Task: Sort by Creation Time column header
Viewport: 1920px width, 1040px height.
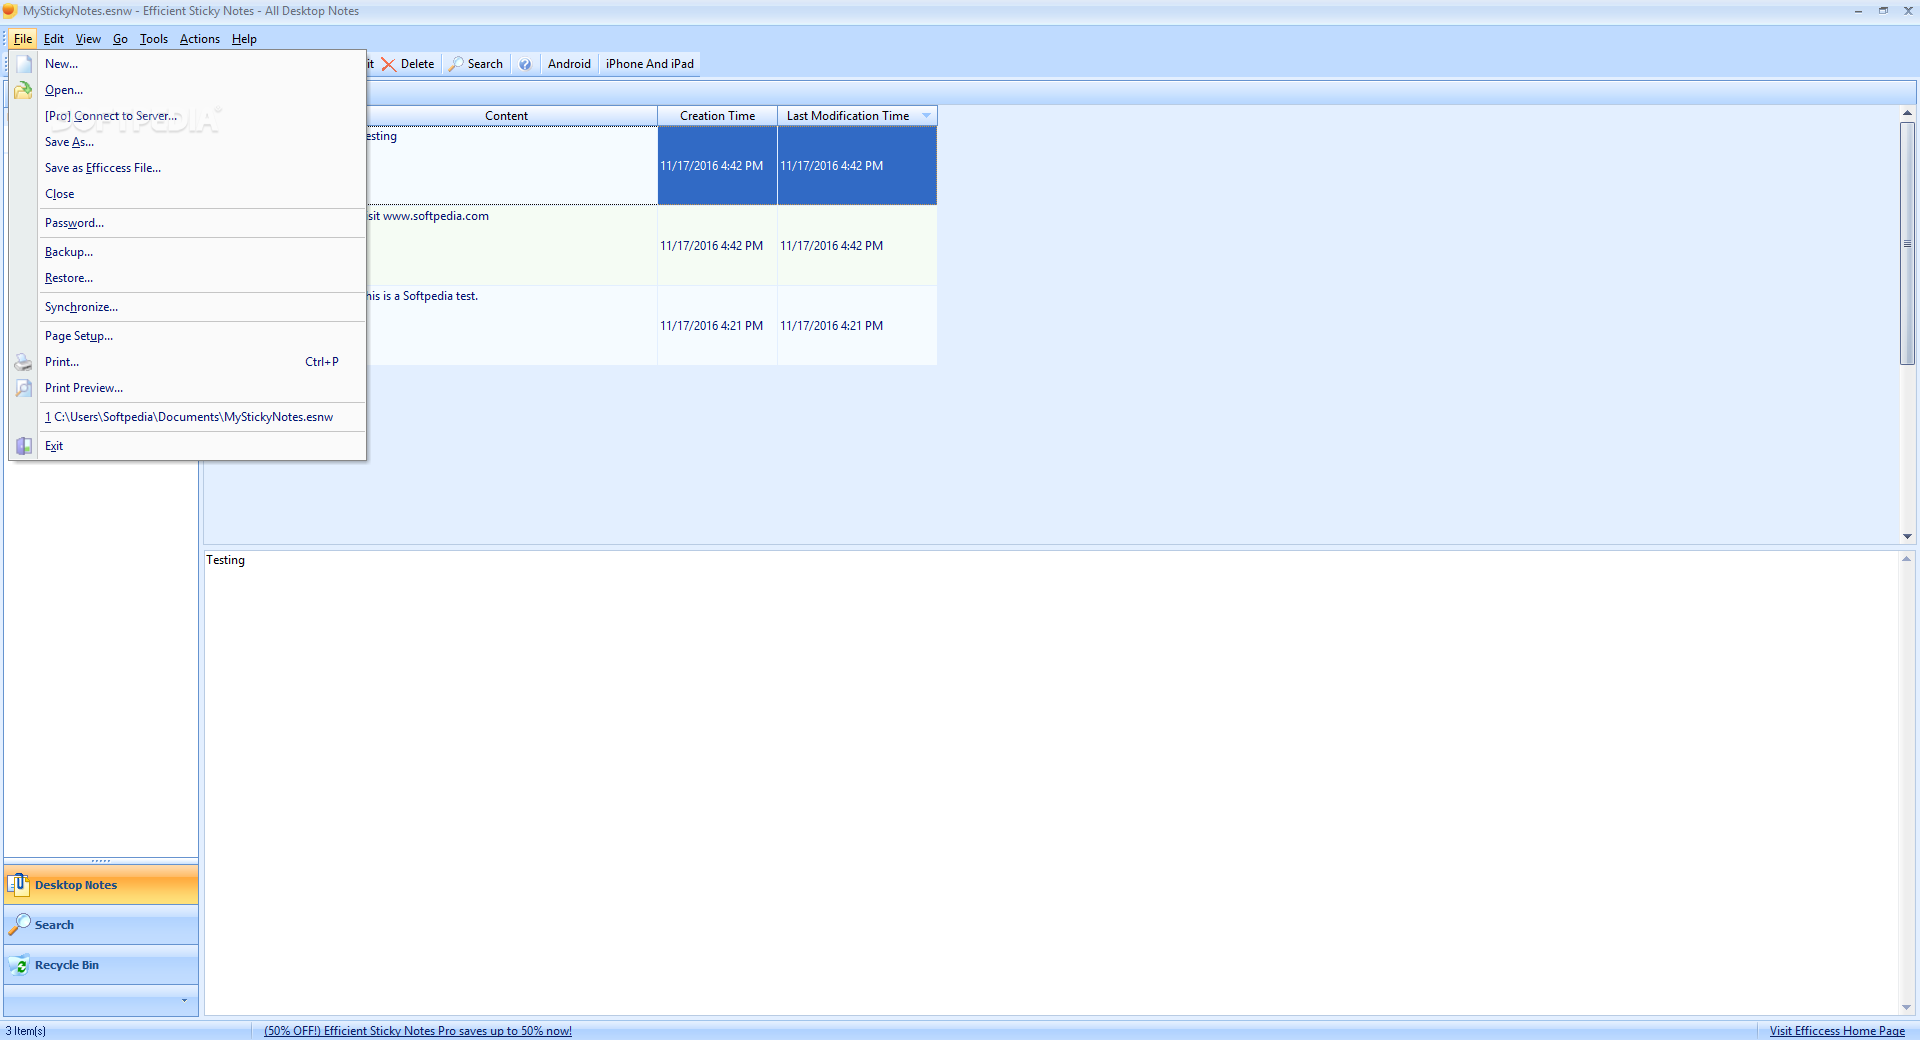Action: pos(717,116)
